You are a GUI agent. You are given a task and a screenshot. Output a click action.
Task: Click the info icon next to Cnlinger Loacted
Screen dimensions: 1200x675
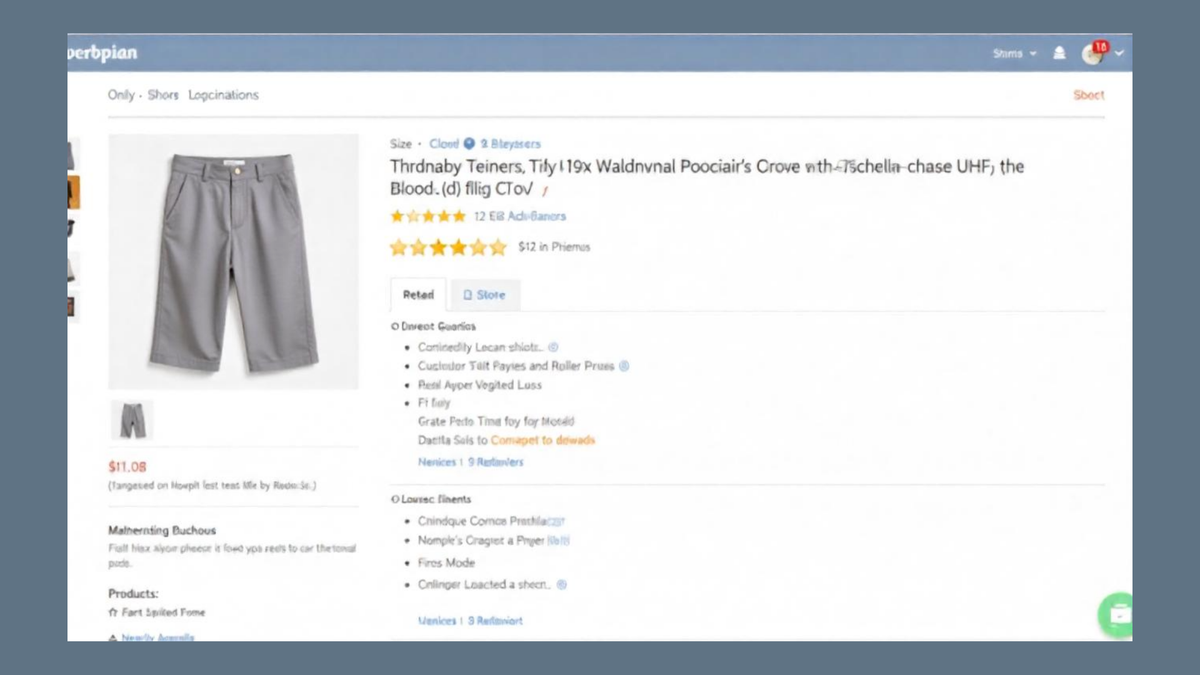(562, 585)
